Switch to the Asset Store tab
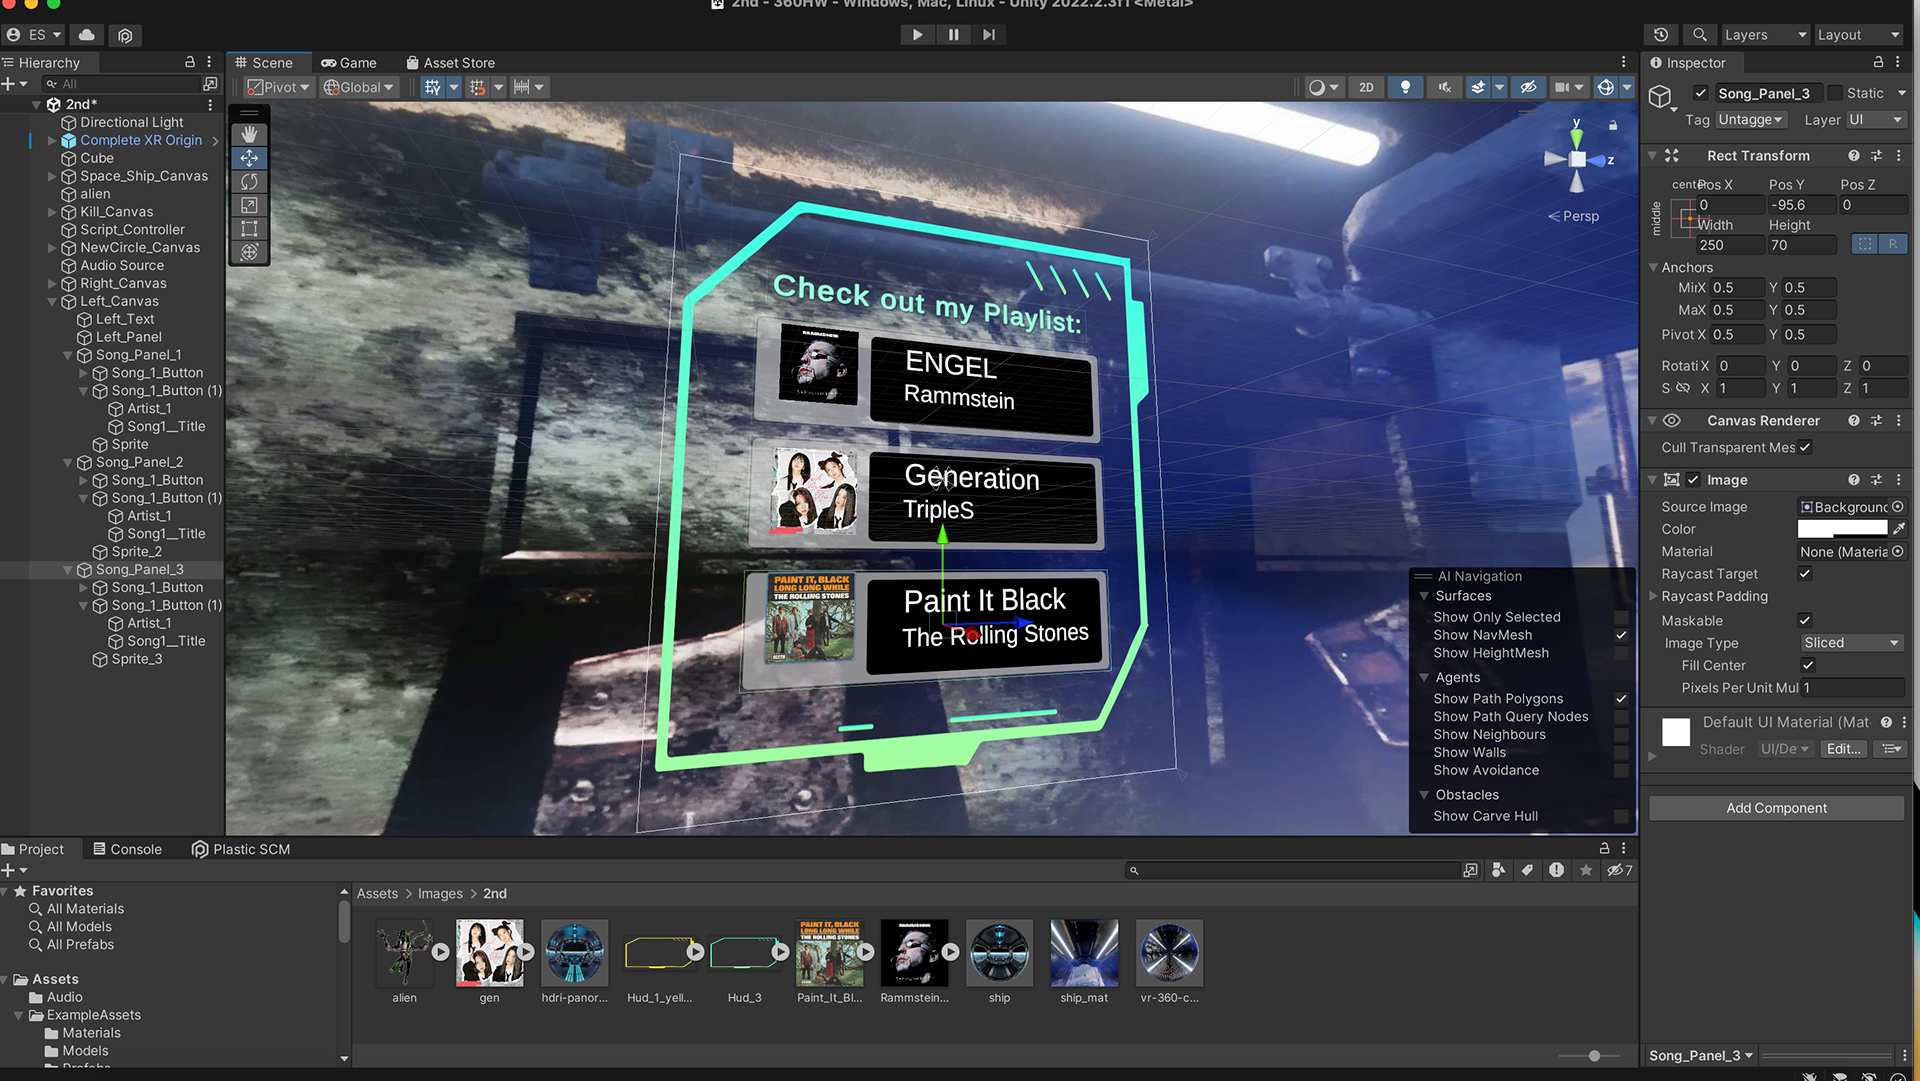The width and height of the screenshot is (1920, 1081). (x=450, y=63)
